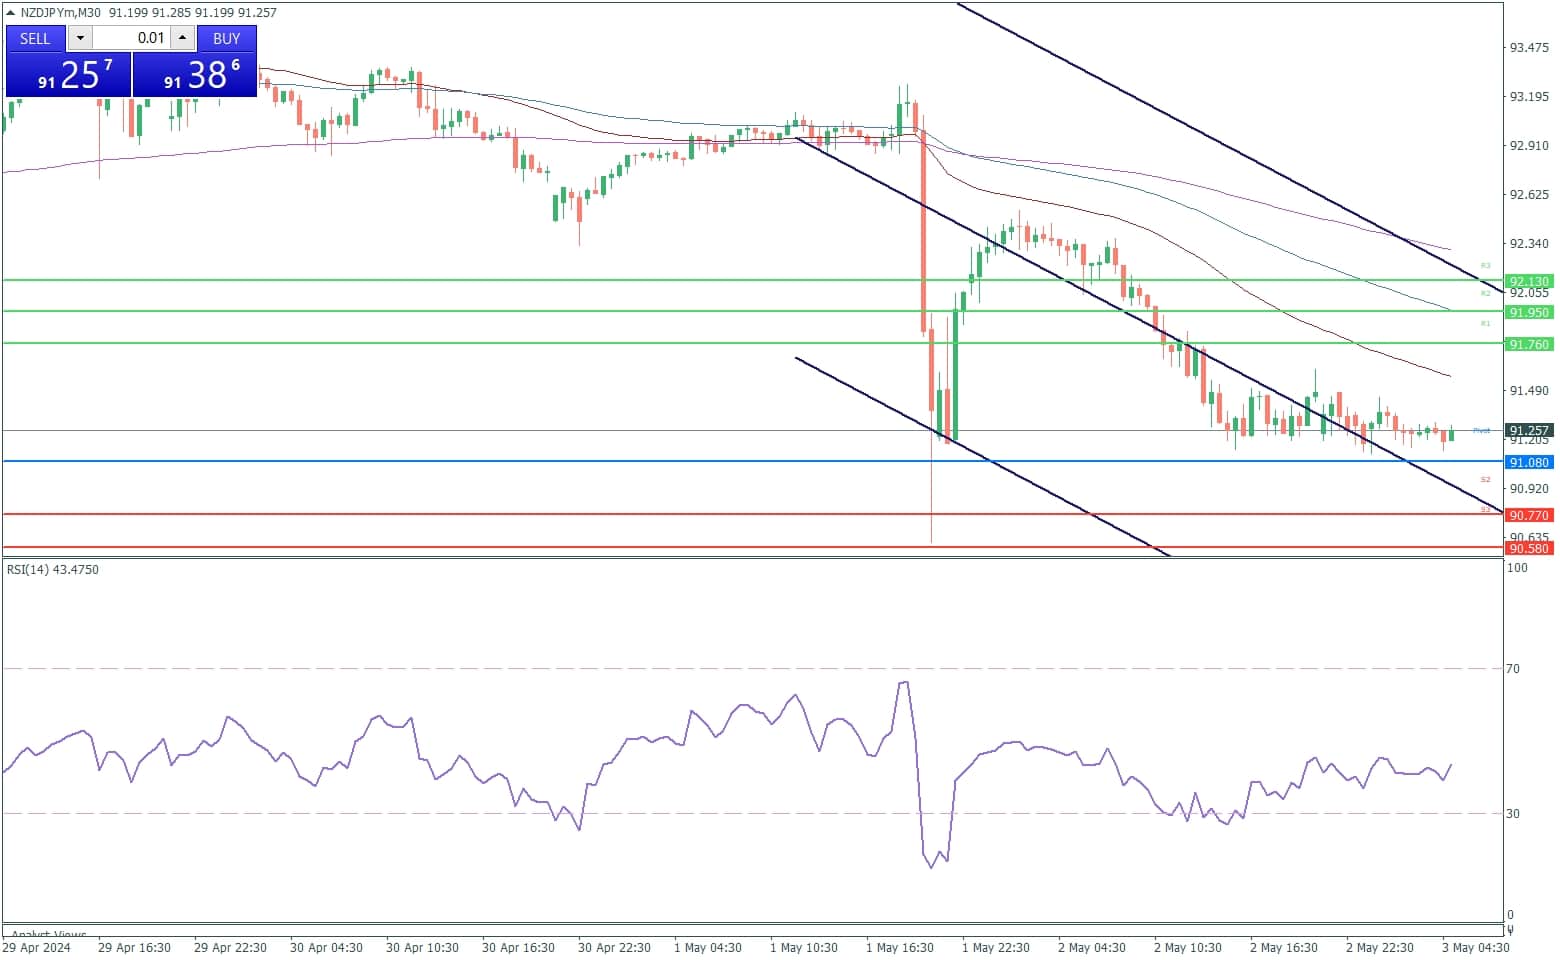Click the 2 May 10:30 time label
This screenshot has width=1560, height=960.
(1188, 948)
